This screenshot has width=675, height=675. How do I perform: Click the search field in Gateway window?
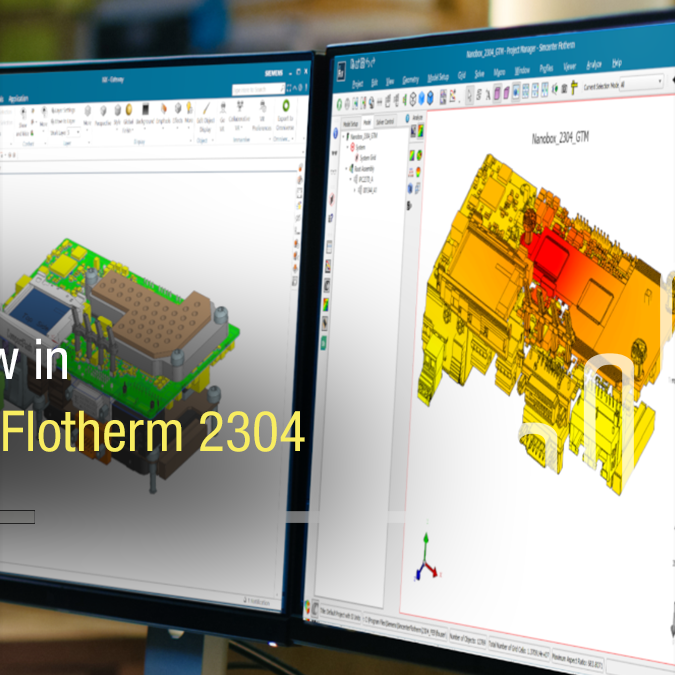(x=258, y=89)
